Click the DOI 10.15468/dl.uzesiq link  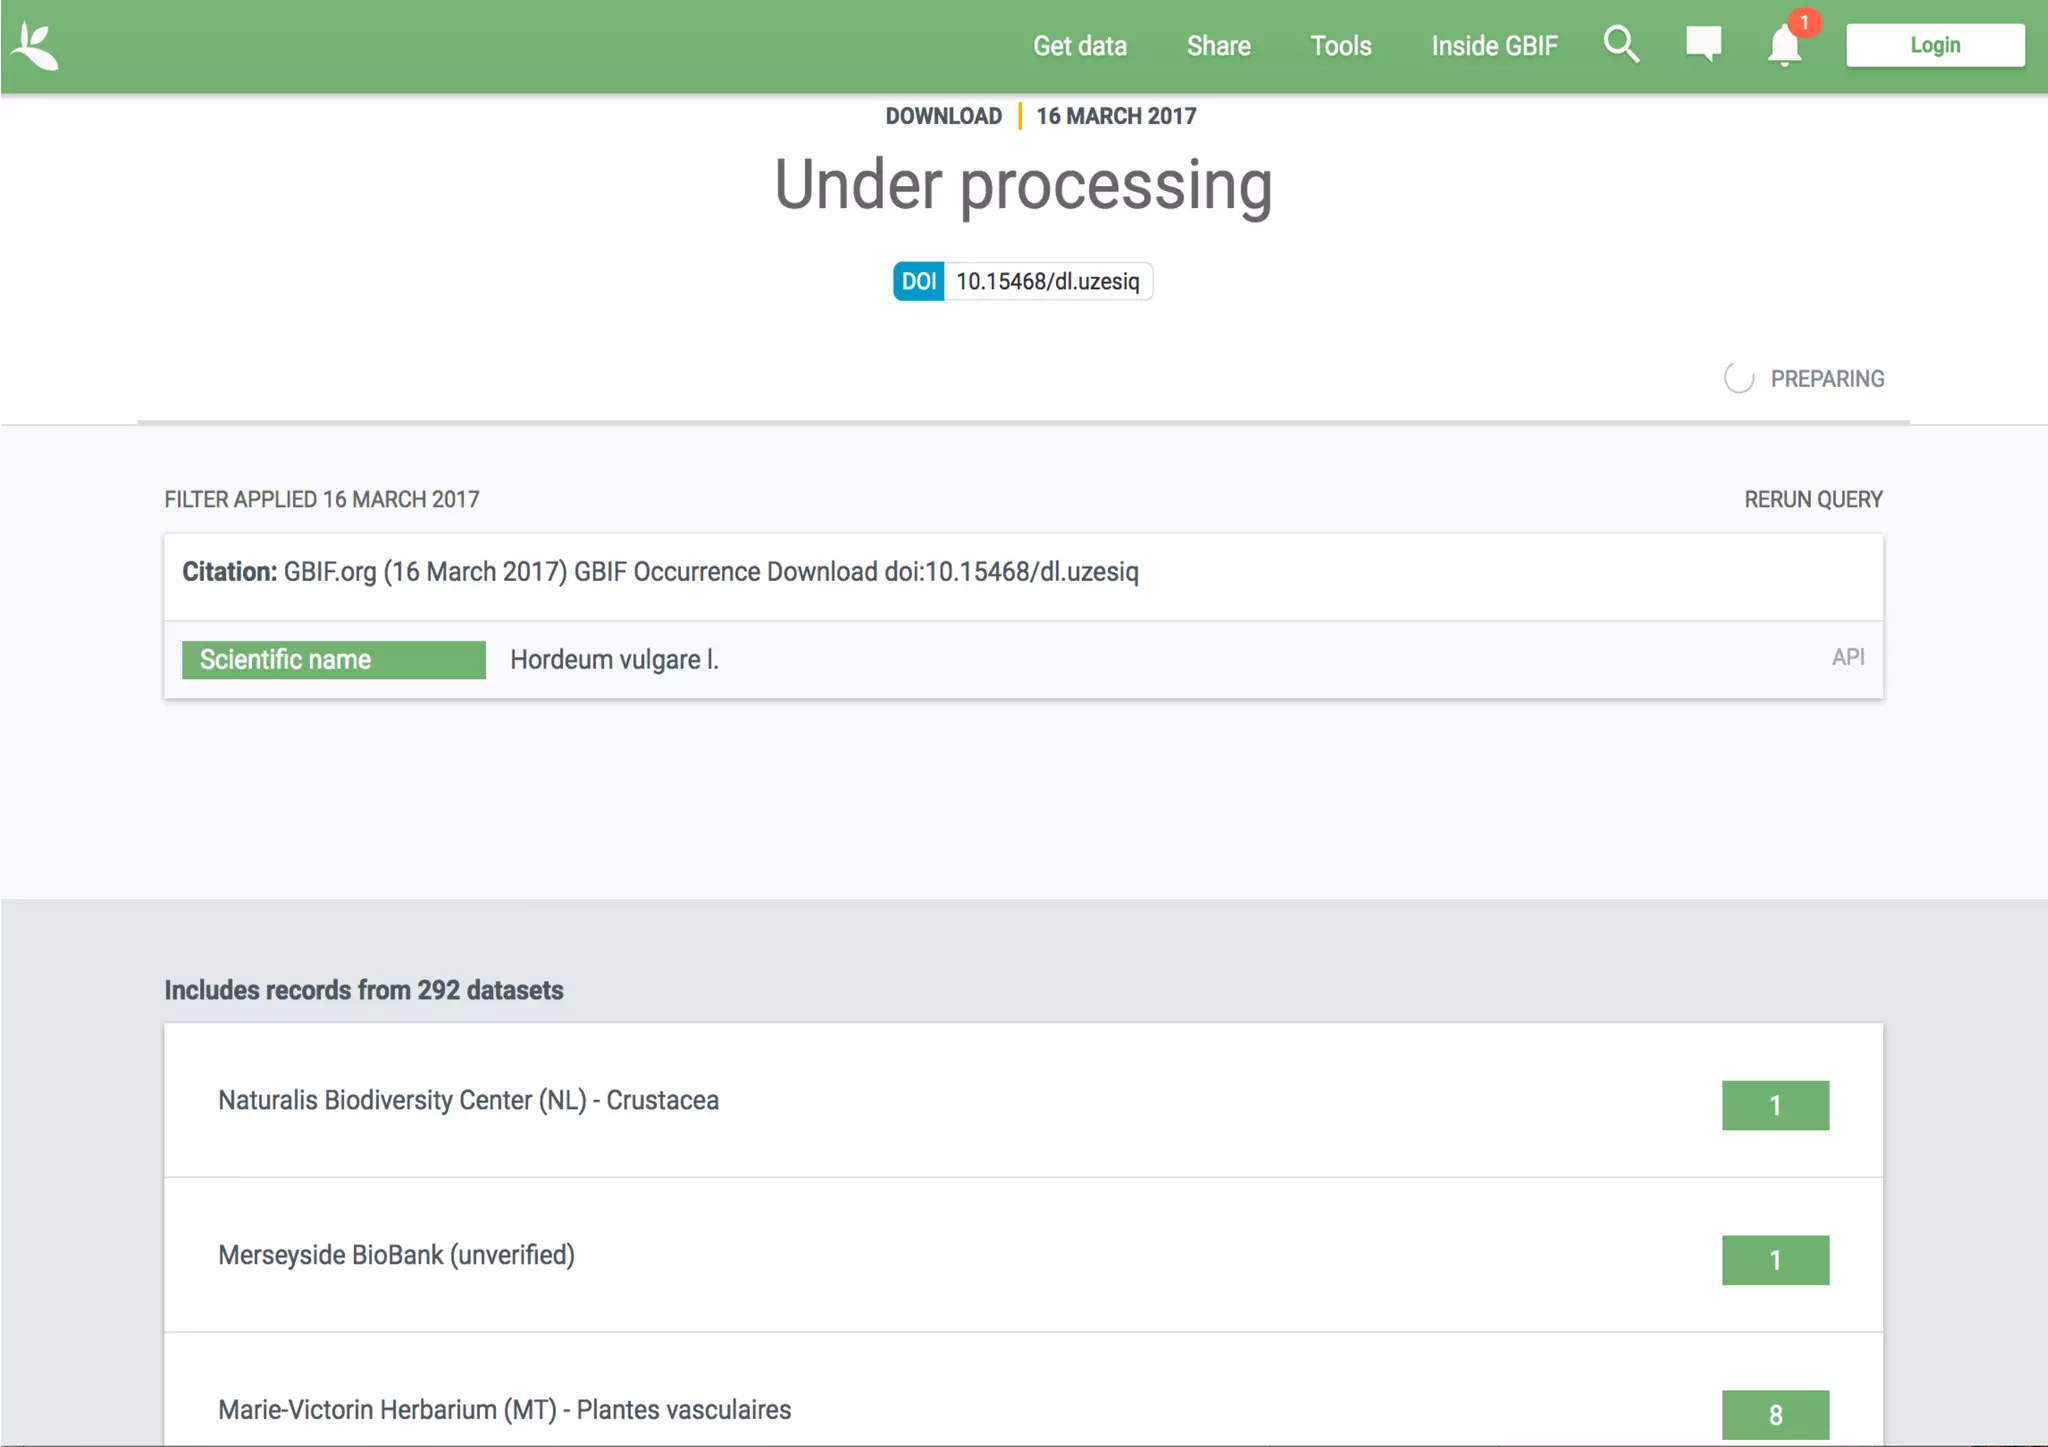[x=1047, y=282]
